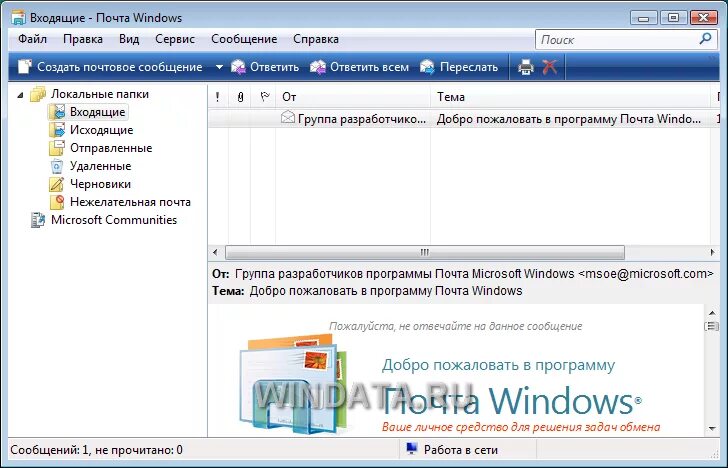The width and height of the screenshot is (728, 468).
Task: Click the search magnifier icon
Action: (x=705, y=39)
